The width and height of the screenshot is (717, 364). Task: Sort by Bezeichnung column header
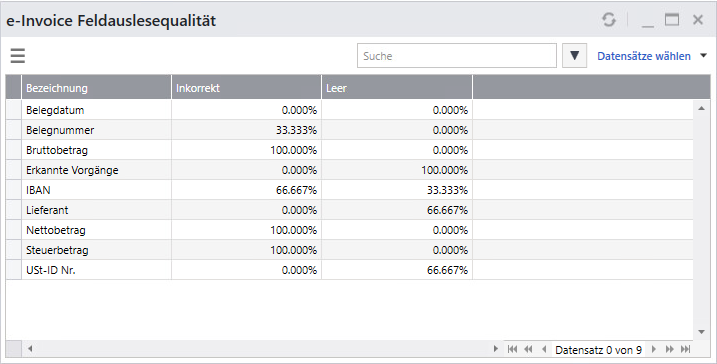[x=96, y=88]
